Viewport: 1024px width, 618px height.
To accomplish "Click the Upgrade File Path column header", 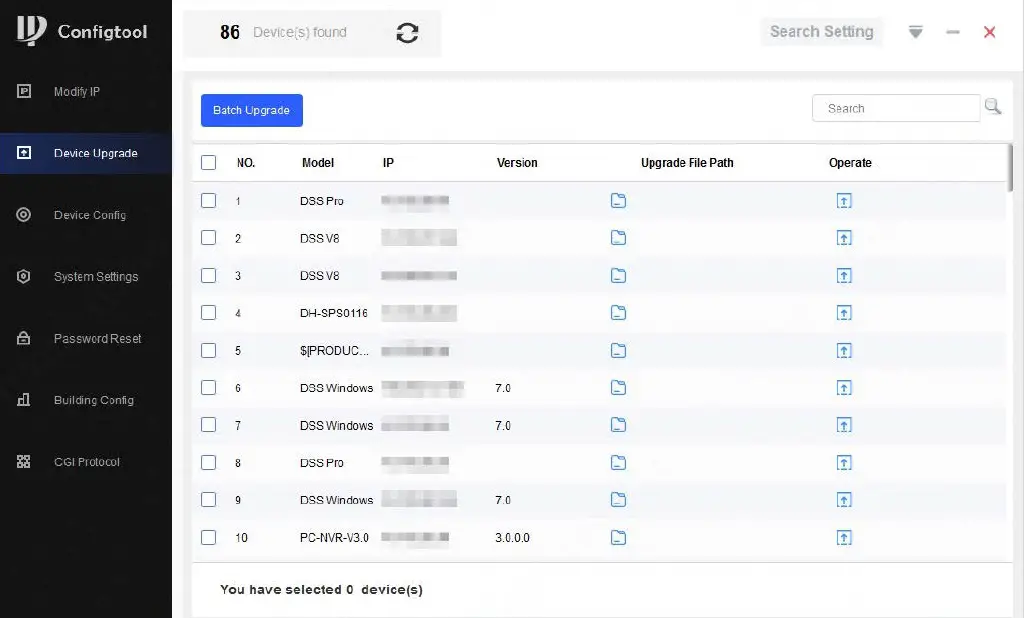I will pos(687,163).
